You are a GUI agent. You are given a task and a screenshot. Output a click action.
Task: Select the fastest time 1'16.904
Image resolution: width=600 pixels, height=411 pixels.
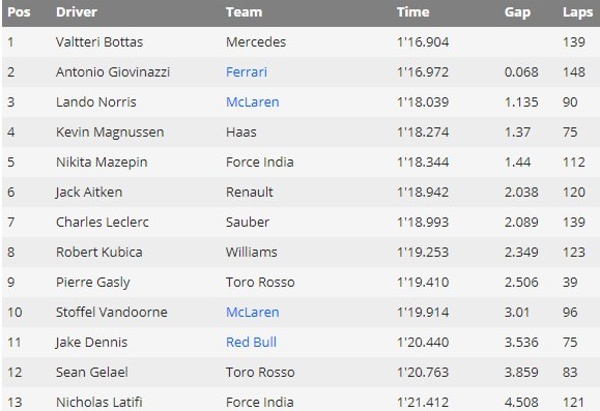click(421, 42)
